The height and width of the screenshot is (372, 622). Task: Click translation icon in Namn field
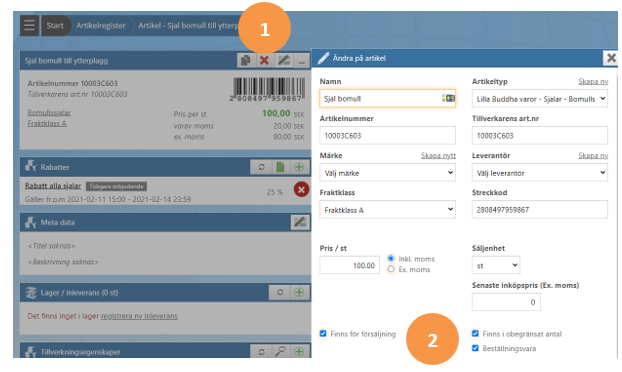pos(448,98)
